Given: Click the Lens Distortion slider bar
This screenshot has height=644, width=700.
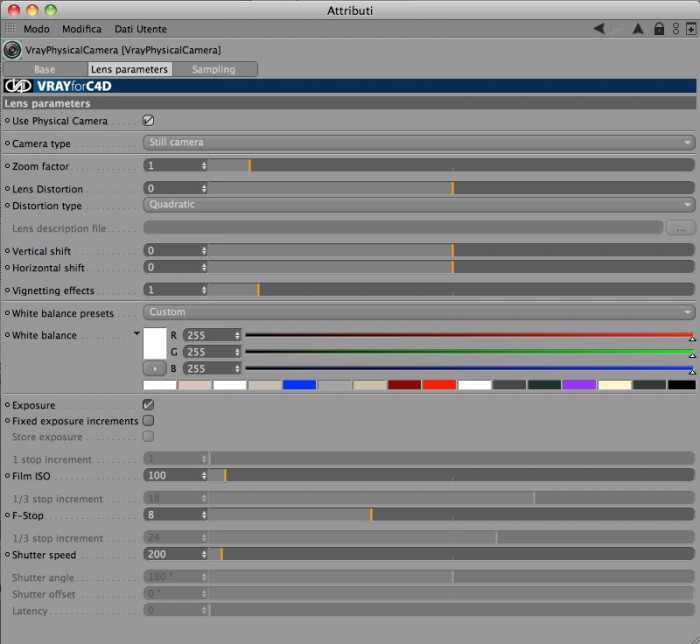Looking at the screenshot, I should click(451, 188).
